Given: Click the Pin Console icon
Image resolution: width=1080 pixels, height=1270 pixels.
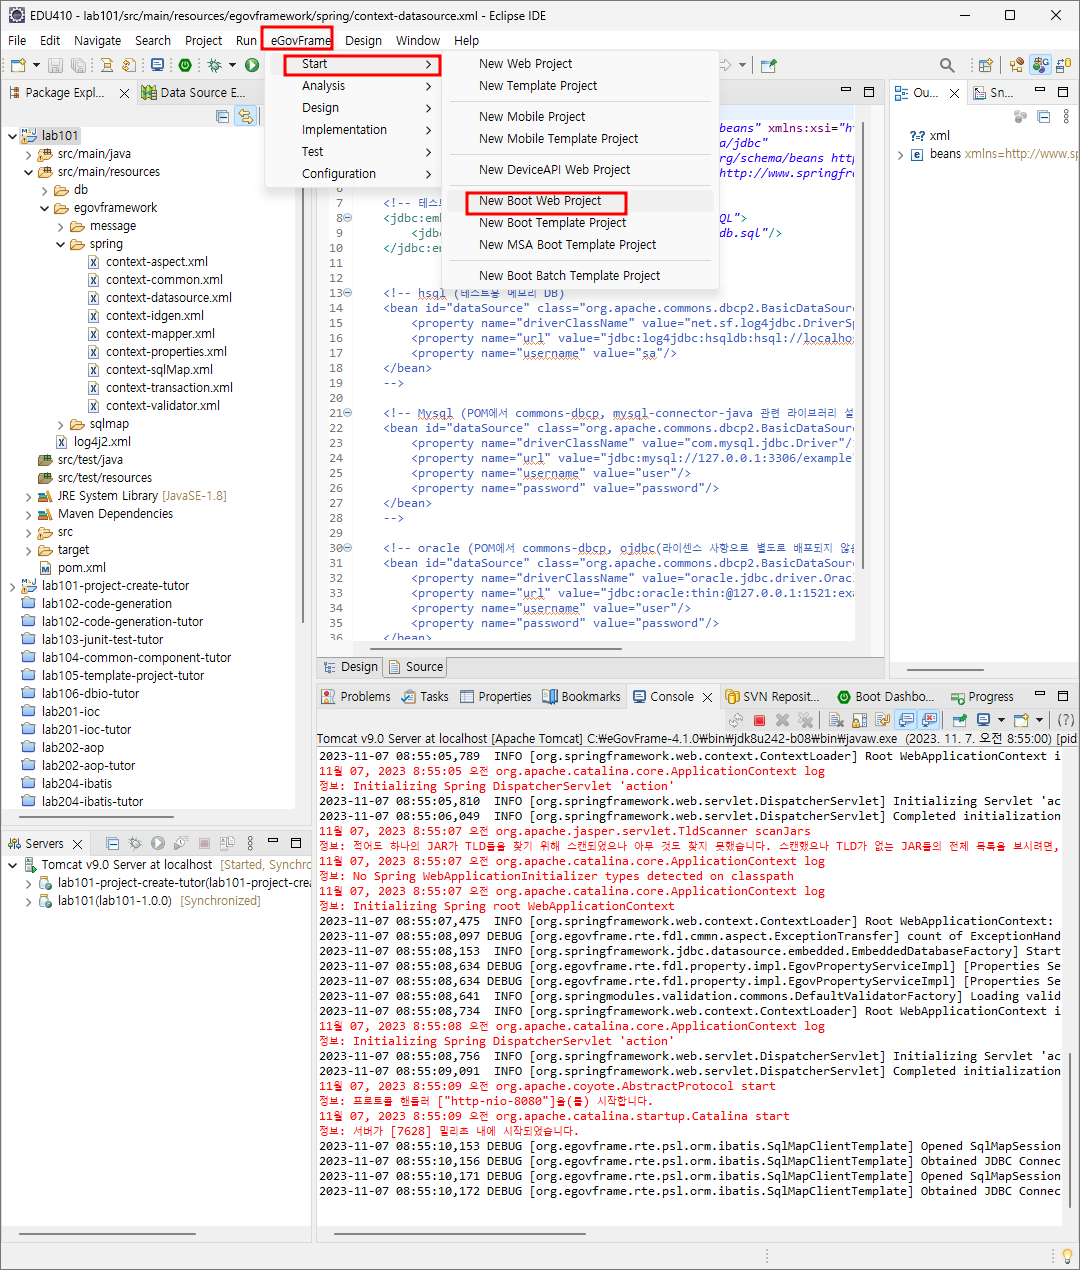Looking at the screenshot, I should click(x=959, y=720).
